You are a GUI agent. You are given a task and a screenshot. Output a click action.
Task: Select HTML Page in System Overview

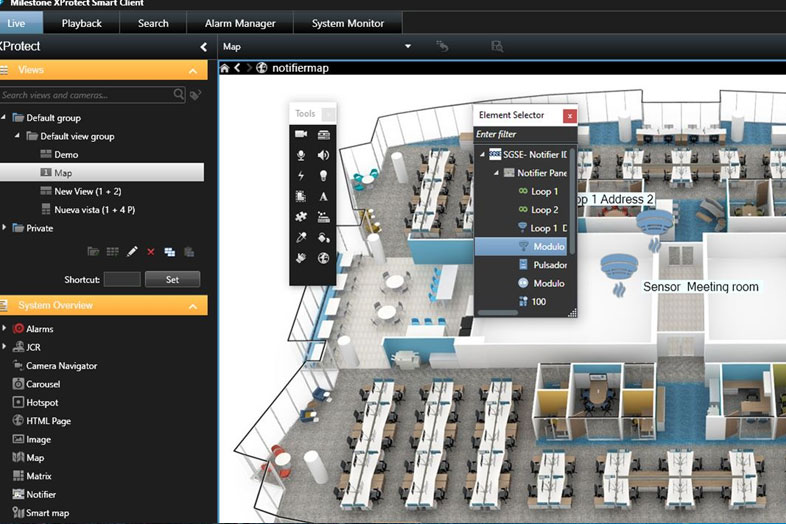(x=48, y=421)
